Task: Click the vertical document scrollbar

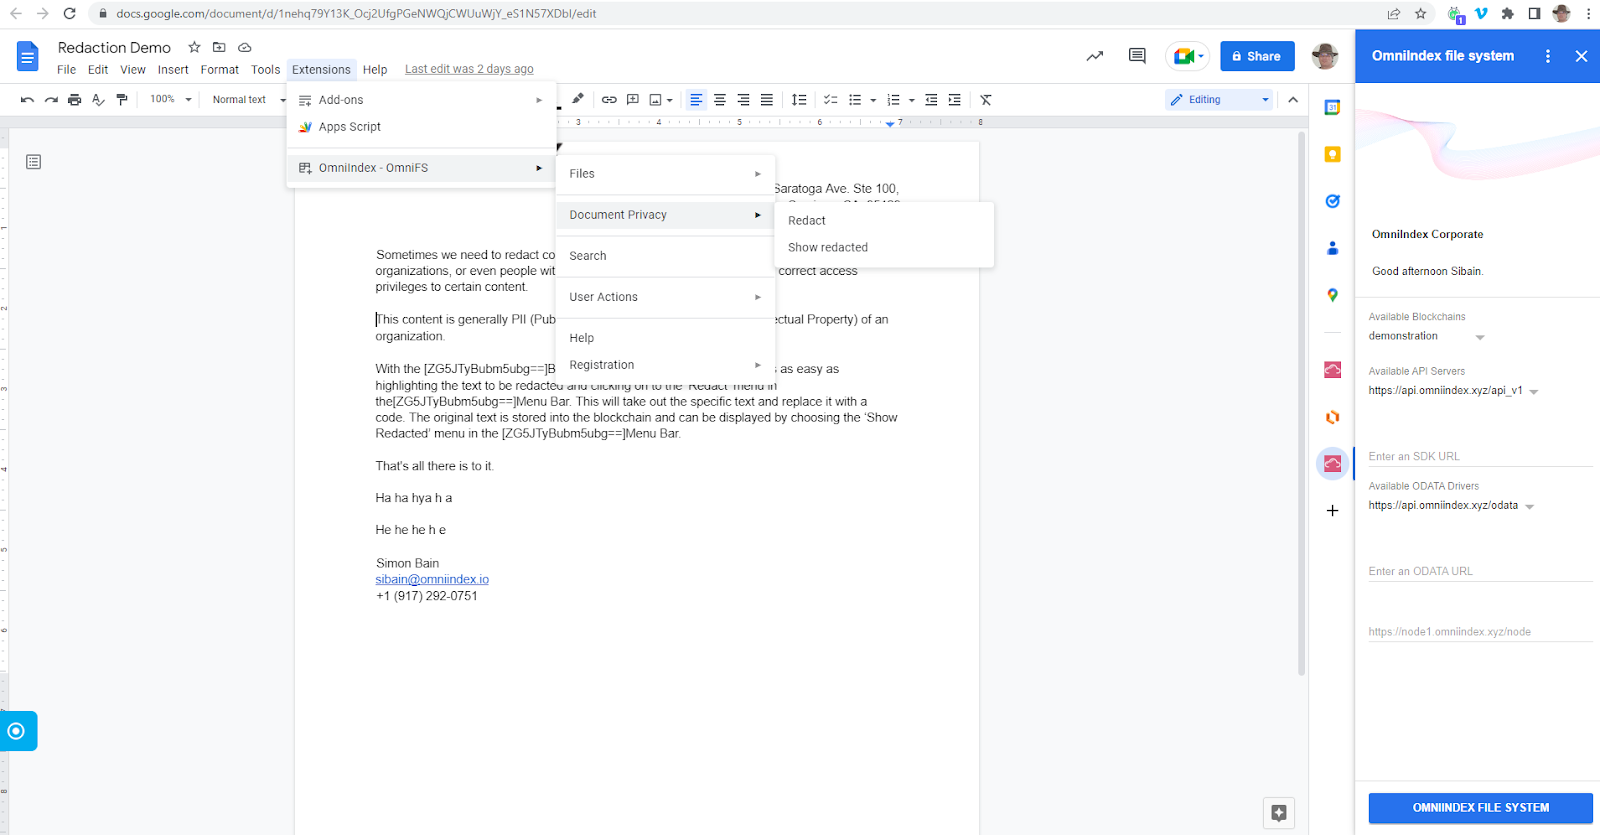Action: coord(1301,403)
